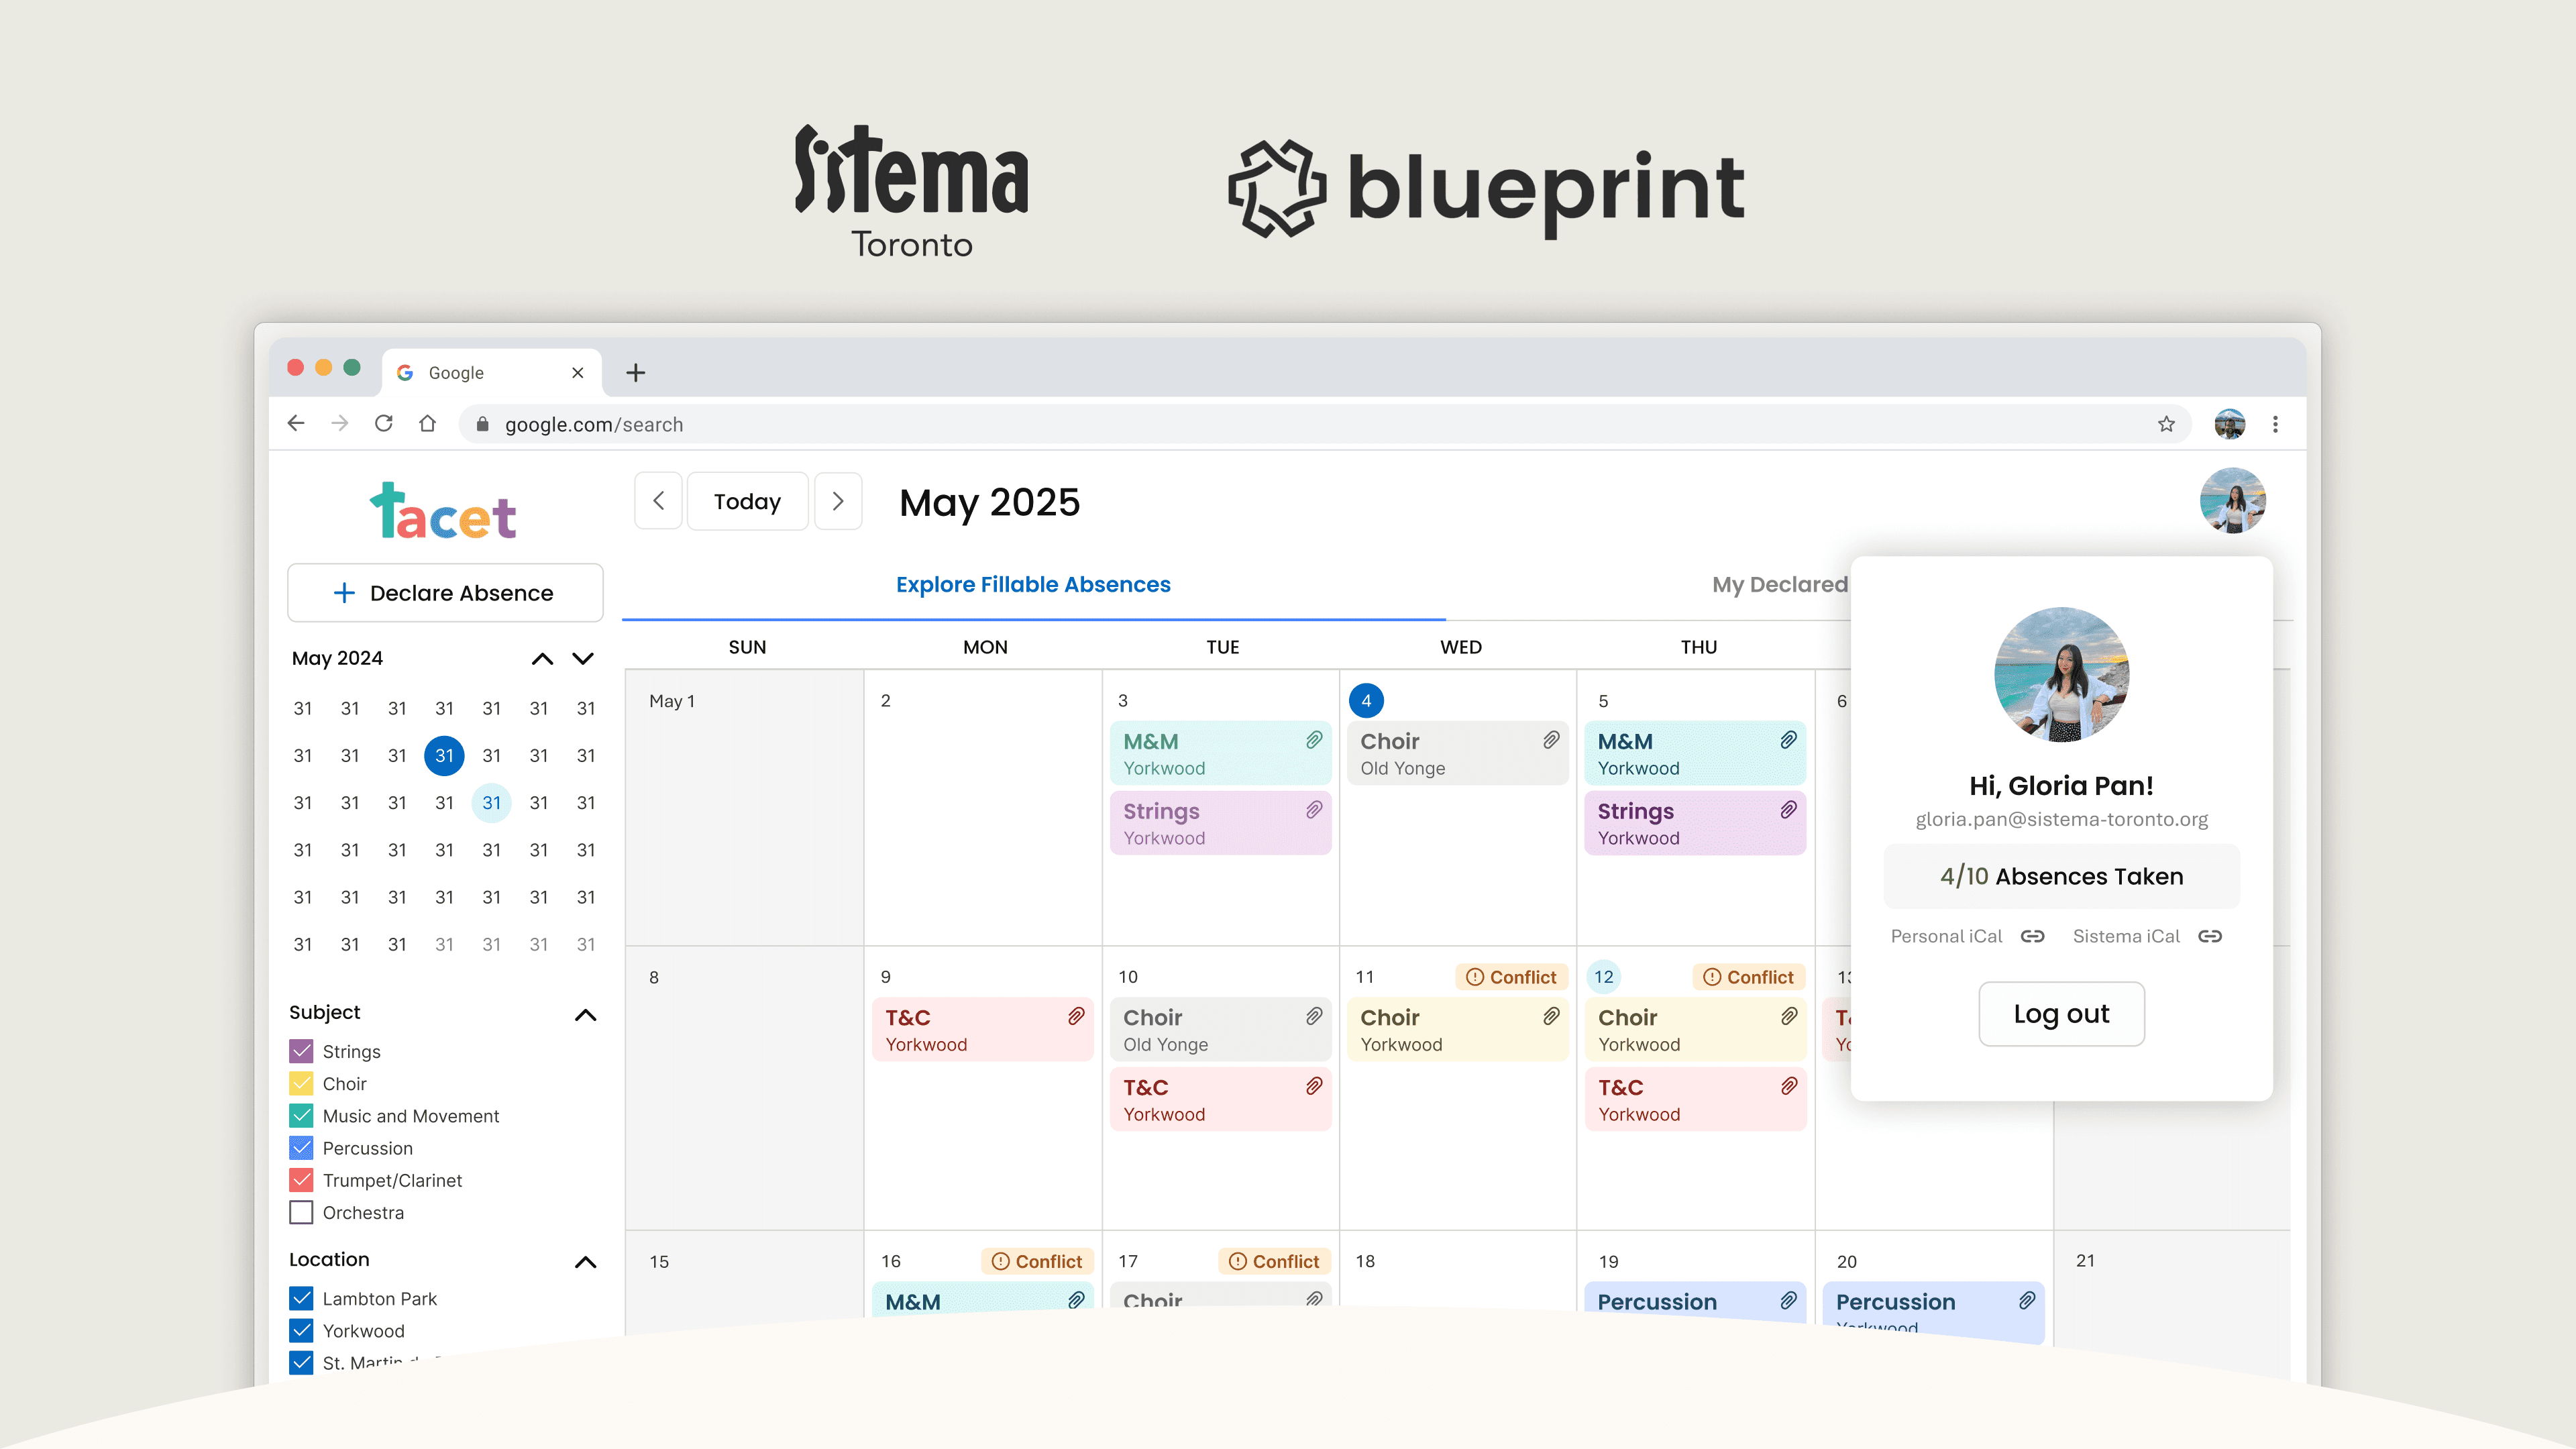Click the Declare Absence button

tap(445, 593)
